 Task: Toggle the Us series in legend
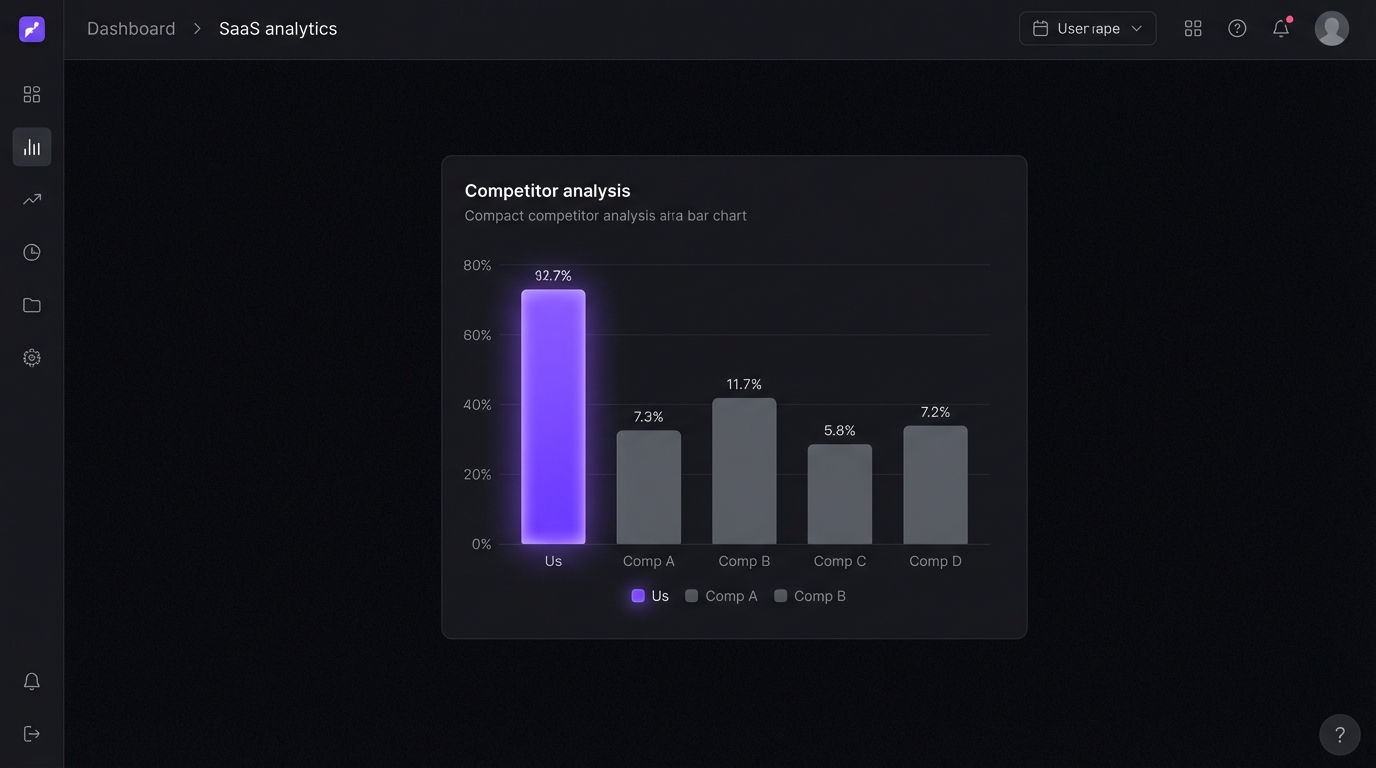[650, 596]
